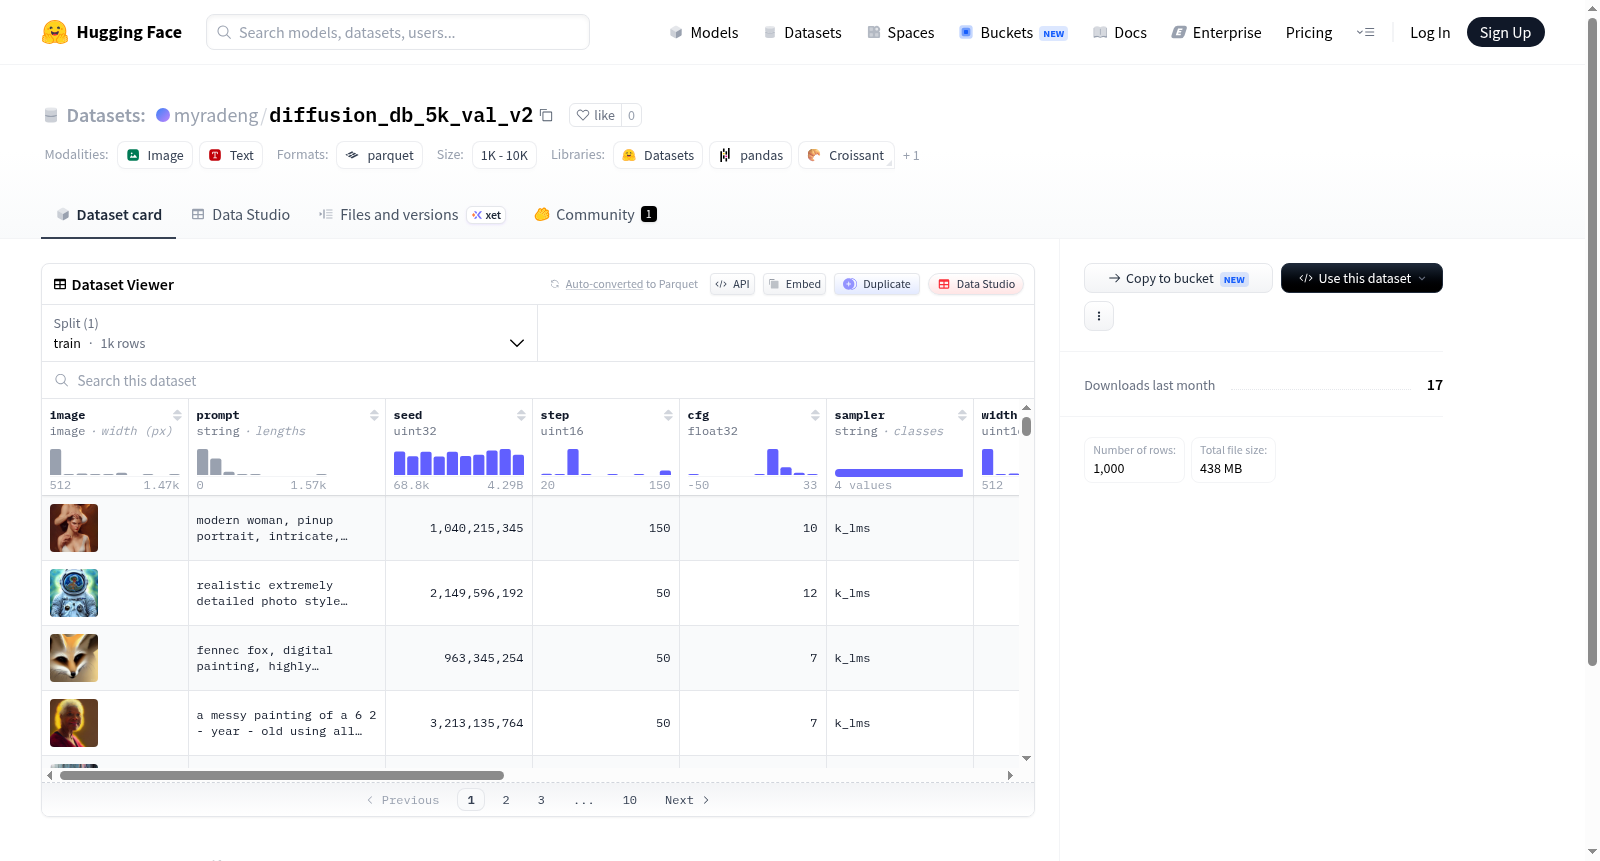Sort the cfg column with its arrows

pyautogui.click(x=815, y=415)
